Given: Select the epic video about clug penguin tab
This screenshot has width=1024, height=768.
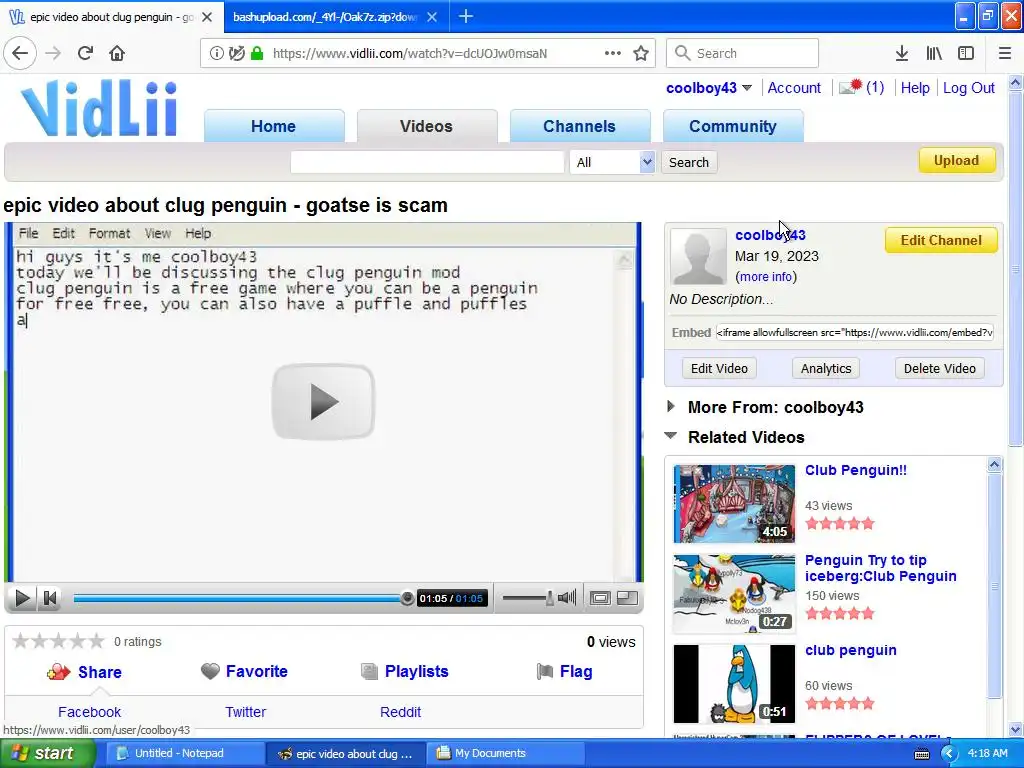Looking at the screenshot, I should (111, 17).
